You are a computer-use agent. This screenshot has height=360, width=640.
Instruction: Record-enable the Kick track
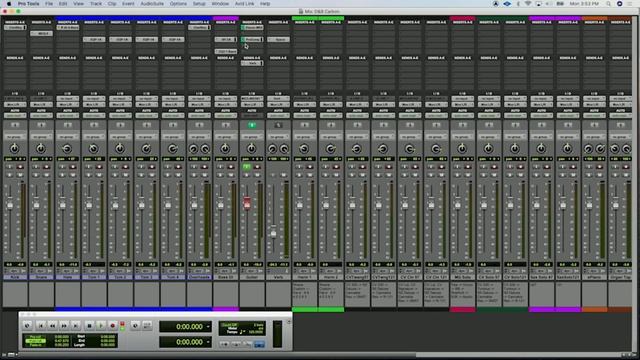pos(20,167)
